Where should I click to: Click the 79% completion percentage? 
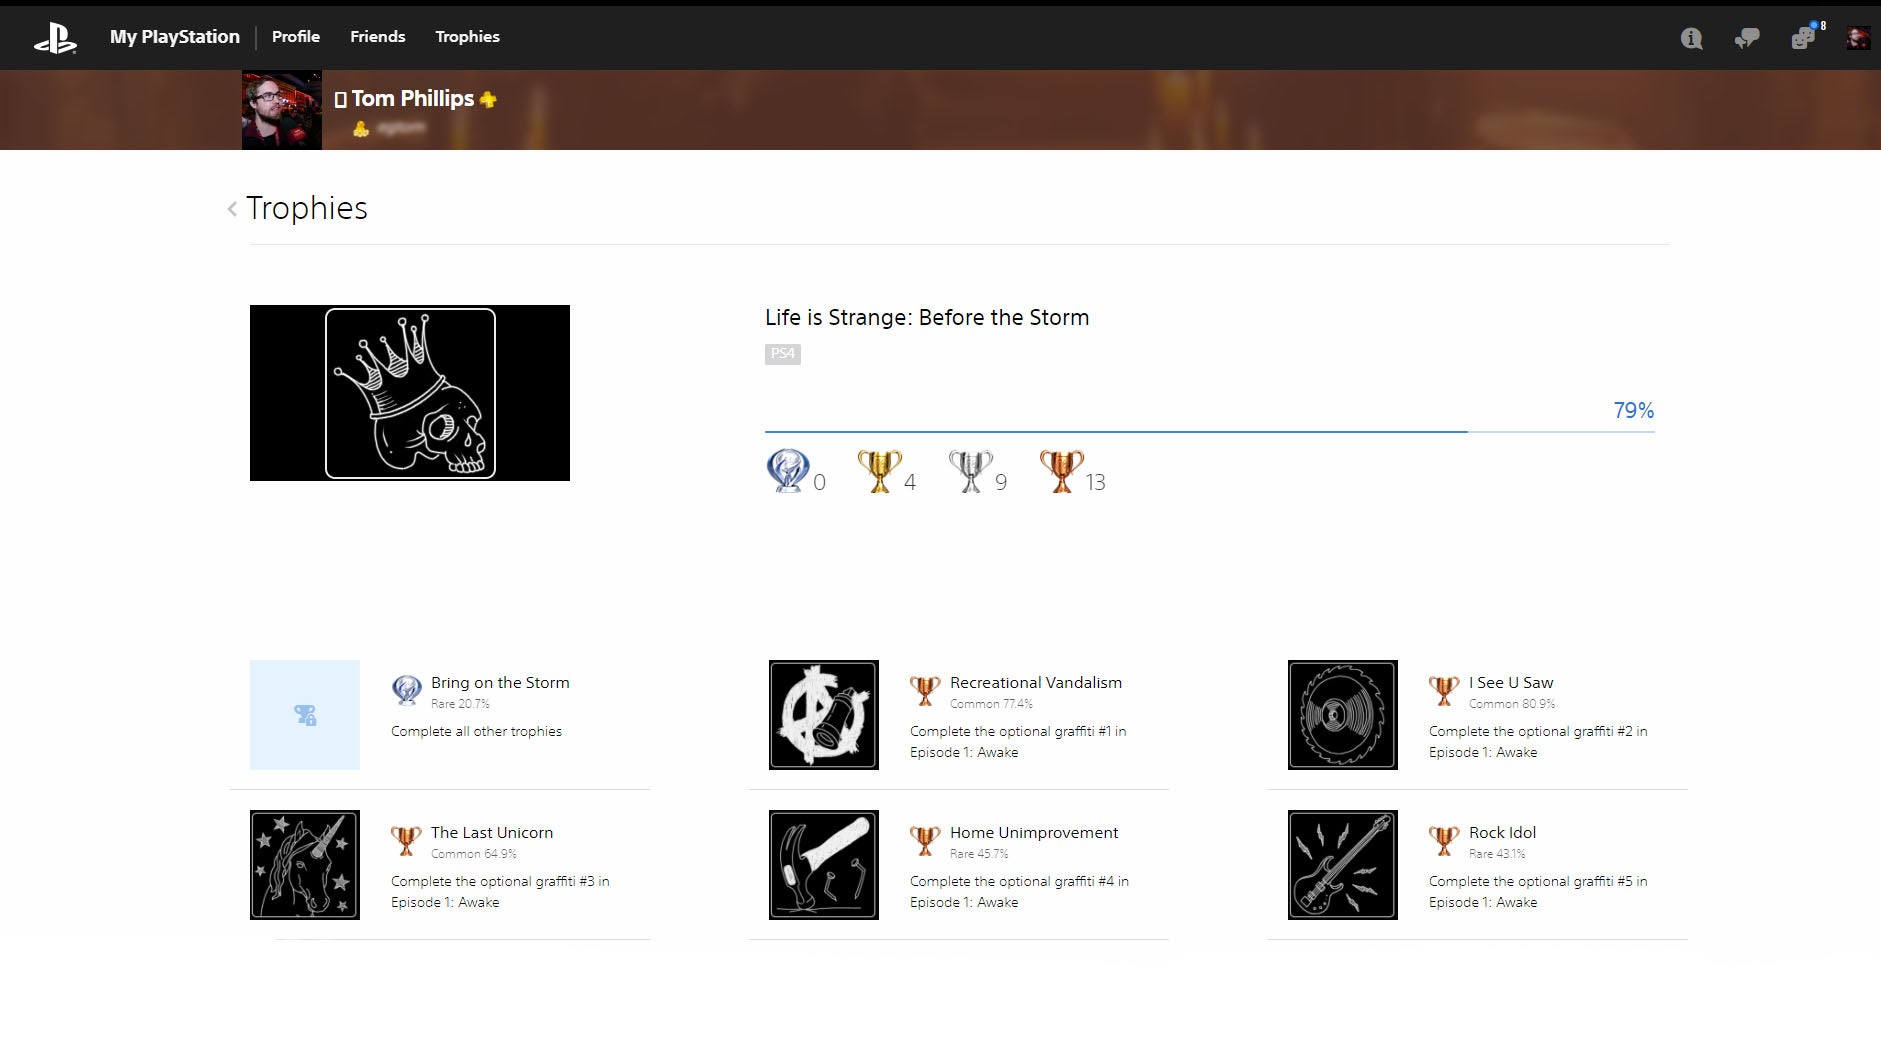point(1634,410)
